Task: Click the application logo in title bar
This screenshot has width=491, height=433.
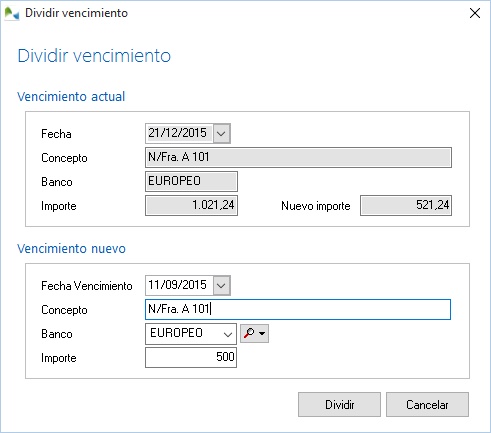Action: [x=12, y=13]
